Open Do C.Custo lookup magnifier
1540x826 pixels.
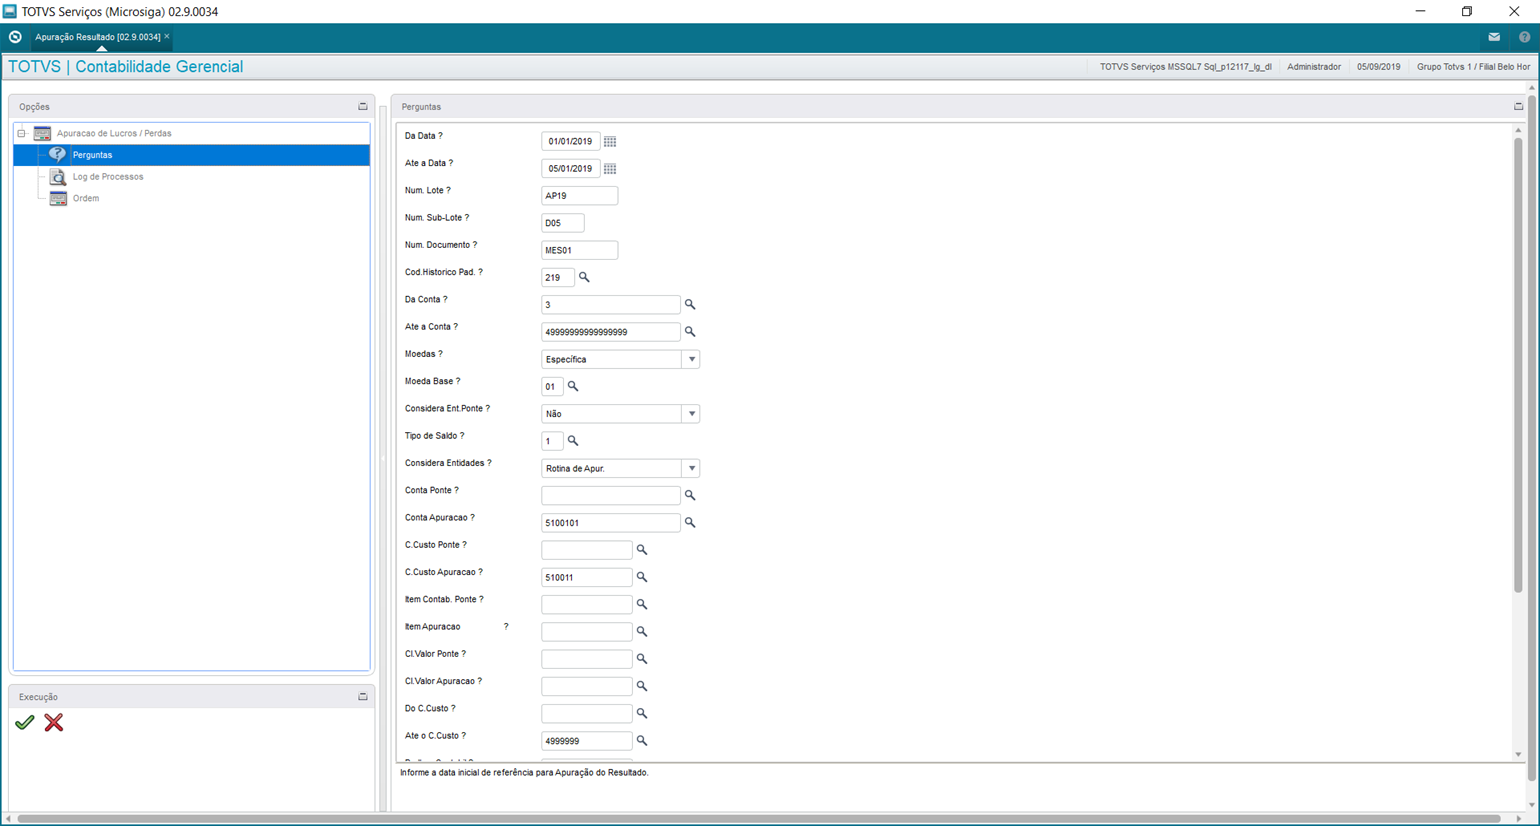tap(642, 714)
